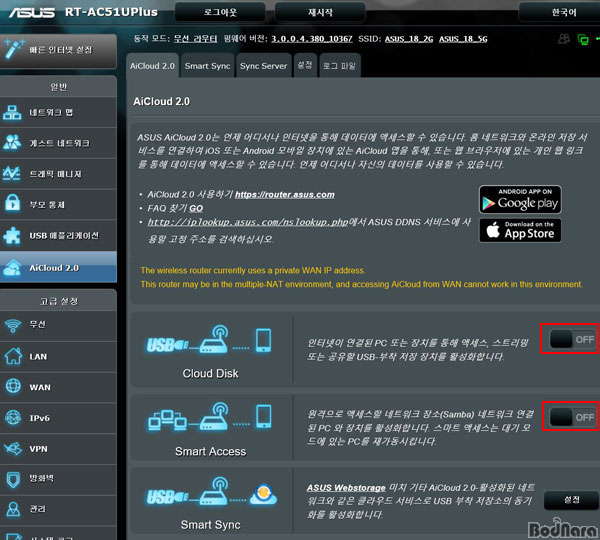Open 부모 통제 in the sidebar
The image size is (600, 540).
pos(58,204)
